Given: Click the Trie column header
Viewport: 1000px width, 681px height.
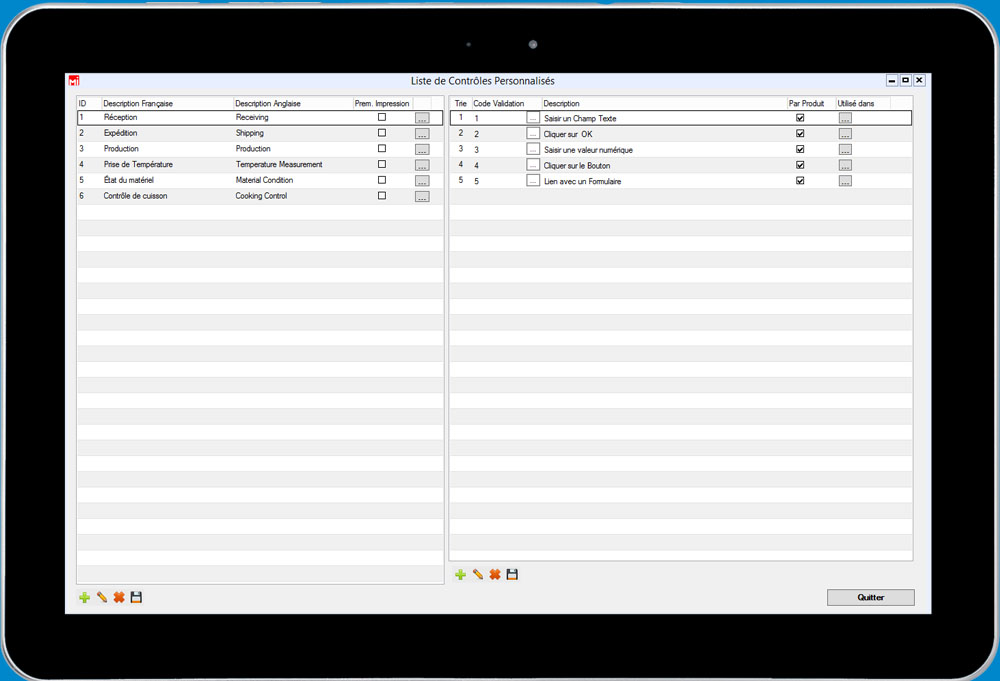Looking at the screenshot, I should tap(461, 103).
